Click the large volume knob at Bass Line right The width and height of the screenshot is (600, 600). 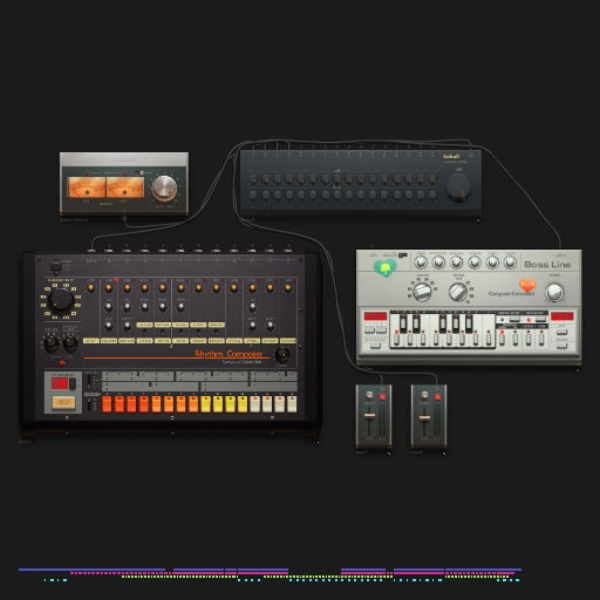tap(554, 292)
